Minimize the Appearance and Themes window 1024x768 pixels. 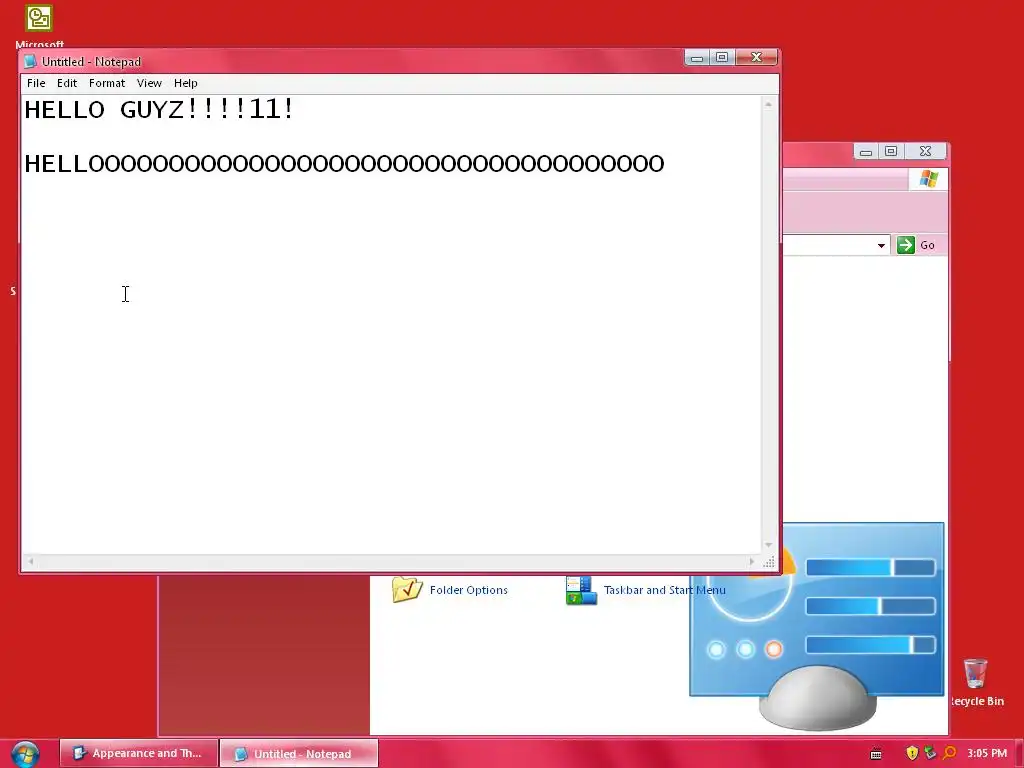(x=866, y=152)
